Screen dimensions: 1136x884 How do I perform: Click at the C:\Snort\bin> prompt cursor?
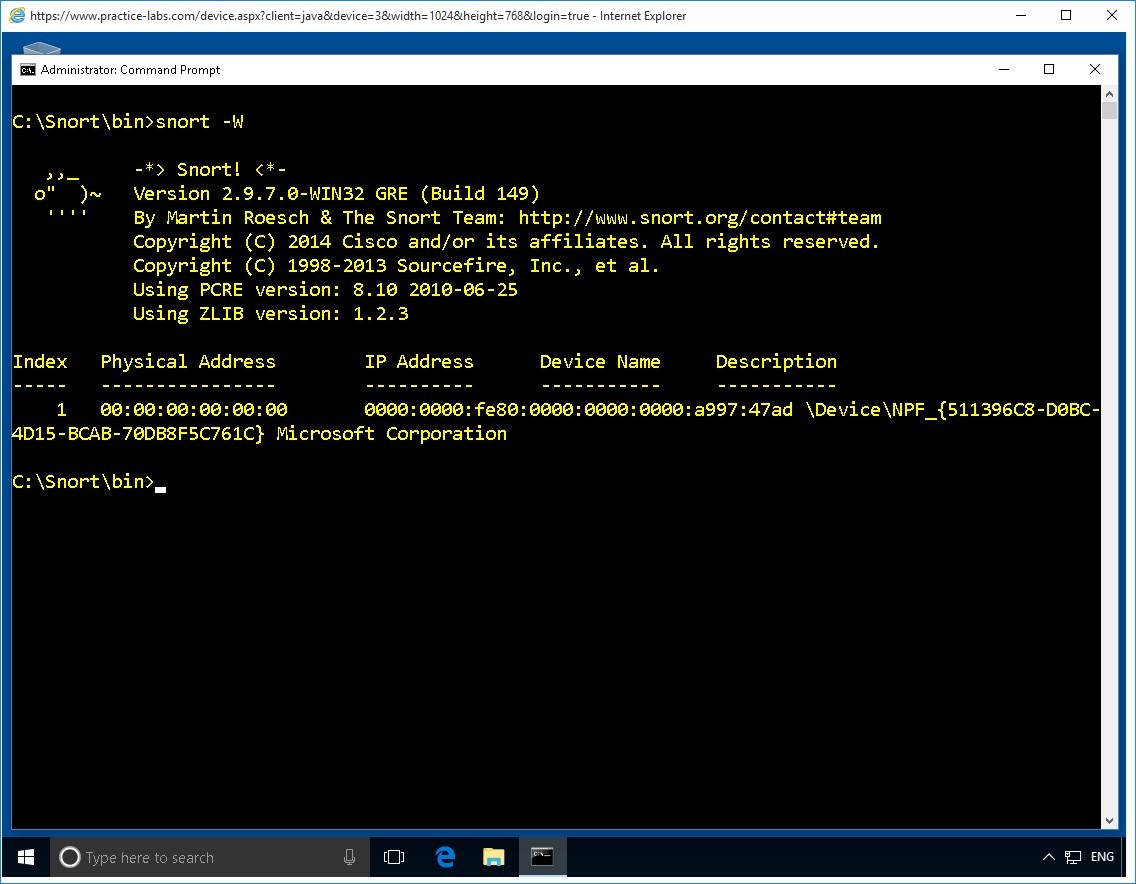tap(160, 483)
